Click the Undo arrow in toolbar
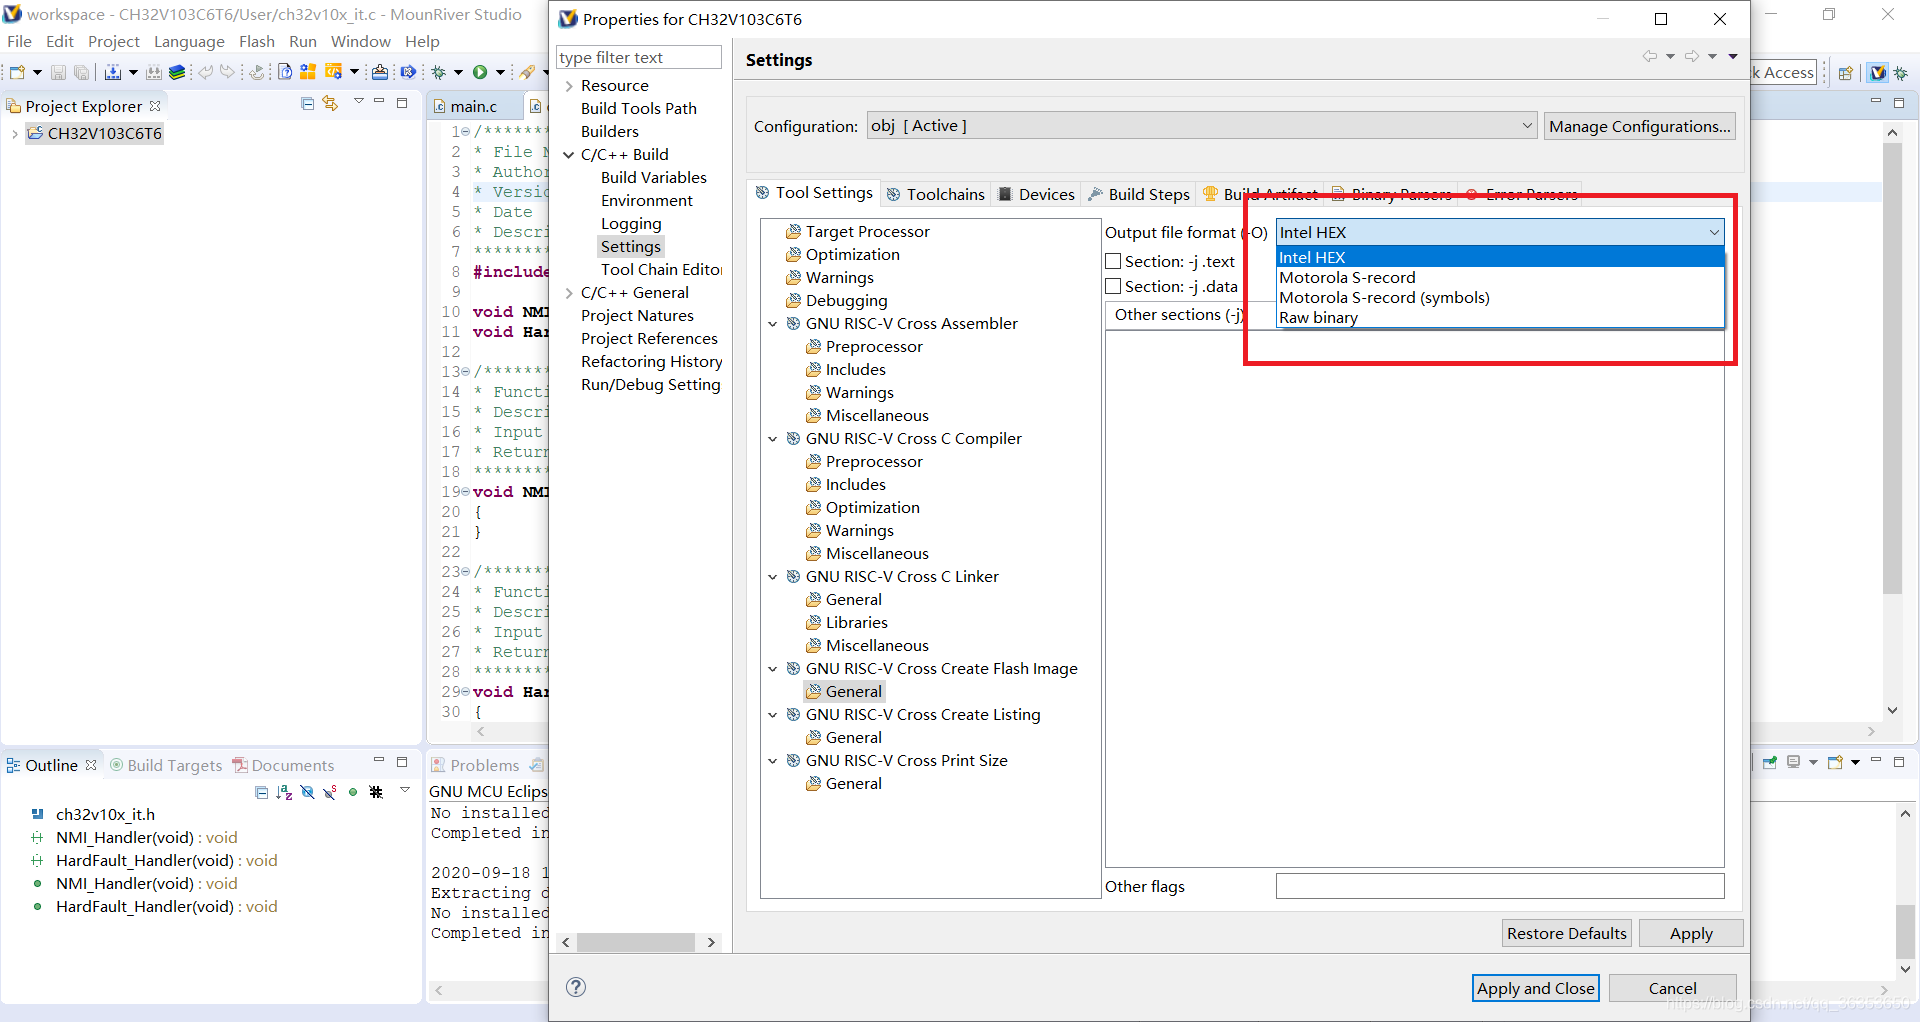Screen dimensions: 1920x1022 [205, 72]
